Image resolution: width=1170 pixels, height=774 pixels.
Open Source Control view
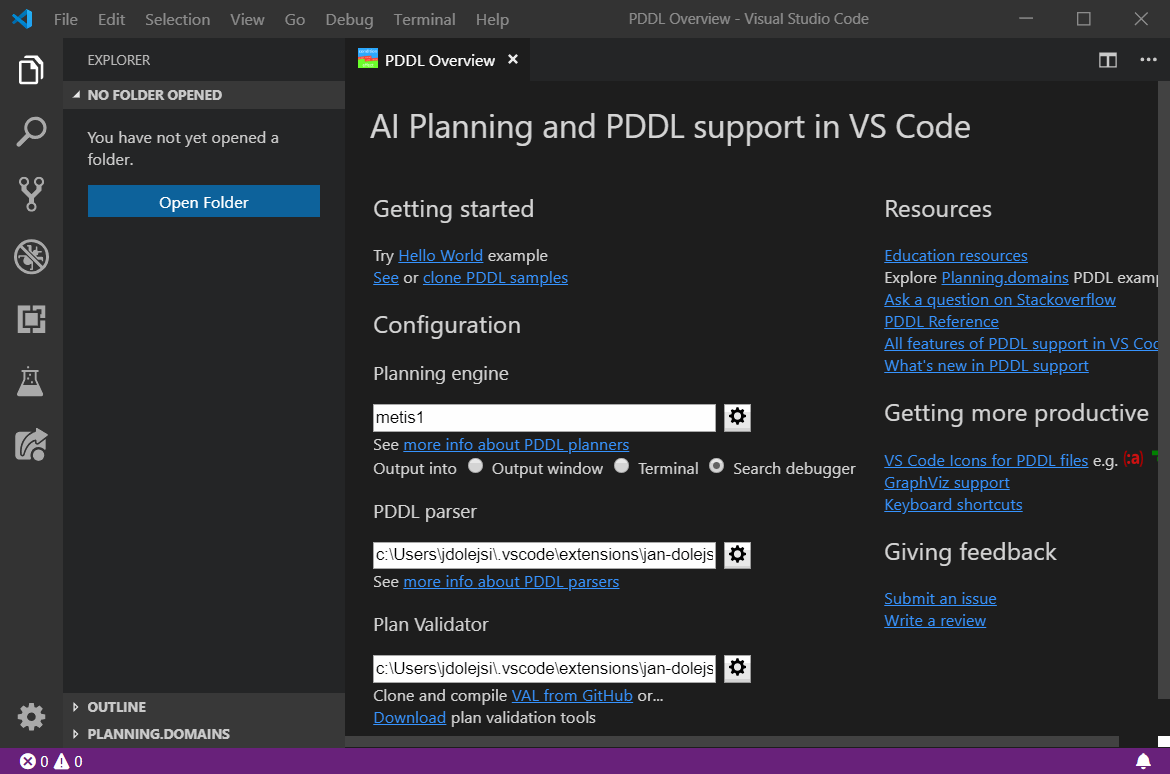click(x=31, y=194)
